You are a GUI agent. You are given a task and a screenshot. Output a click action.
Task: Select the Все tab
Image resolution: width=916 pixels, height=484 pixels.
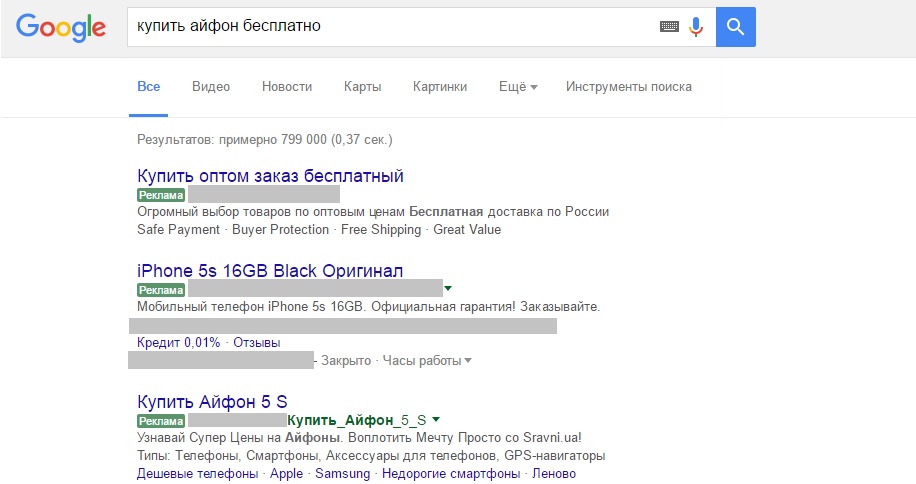(x=148, y=86)
